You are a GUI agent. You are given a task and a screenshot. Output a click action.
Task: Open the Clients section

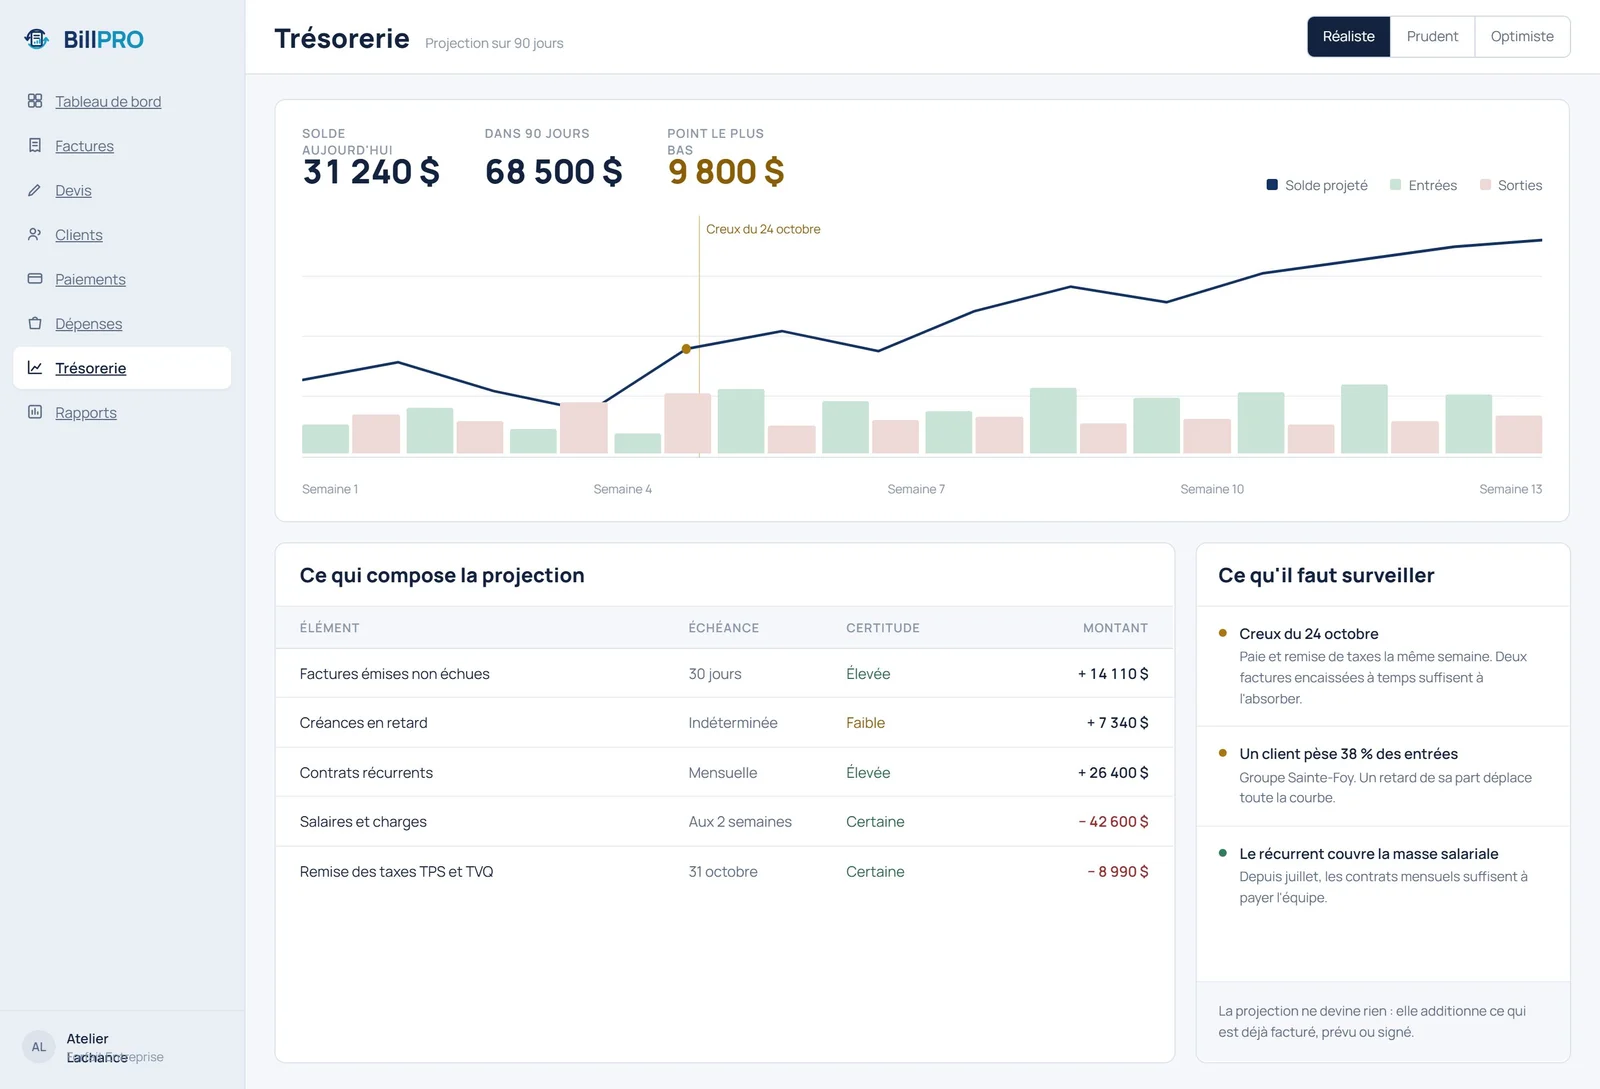[79, 235]
